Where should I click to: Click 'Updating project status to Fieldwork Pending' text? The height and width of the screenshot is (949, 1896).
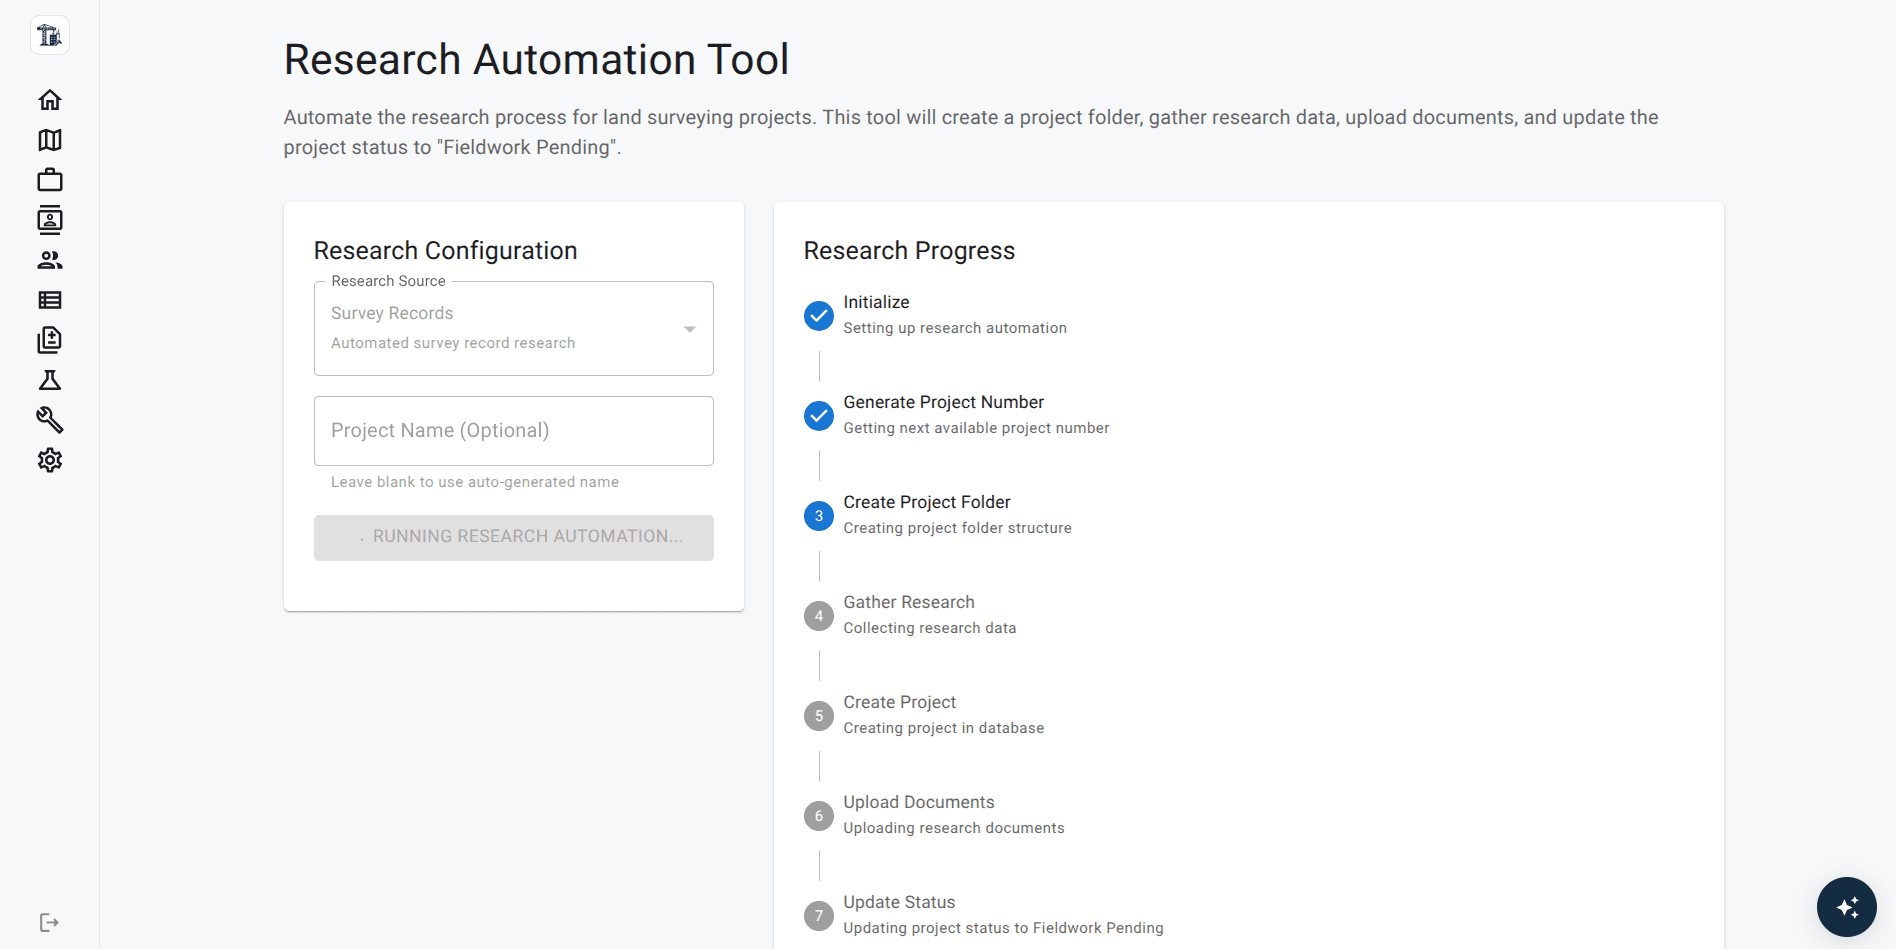(1003, 928)
